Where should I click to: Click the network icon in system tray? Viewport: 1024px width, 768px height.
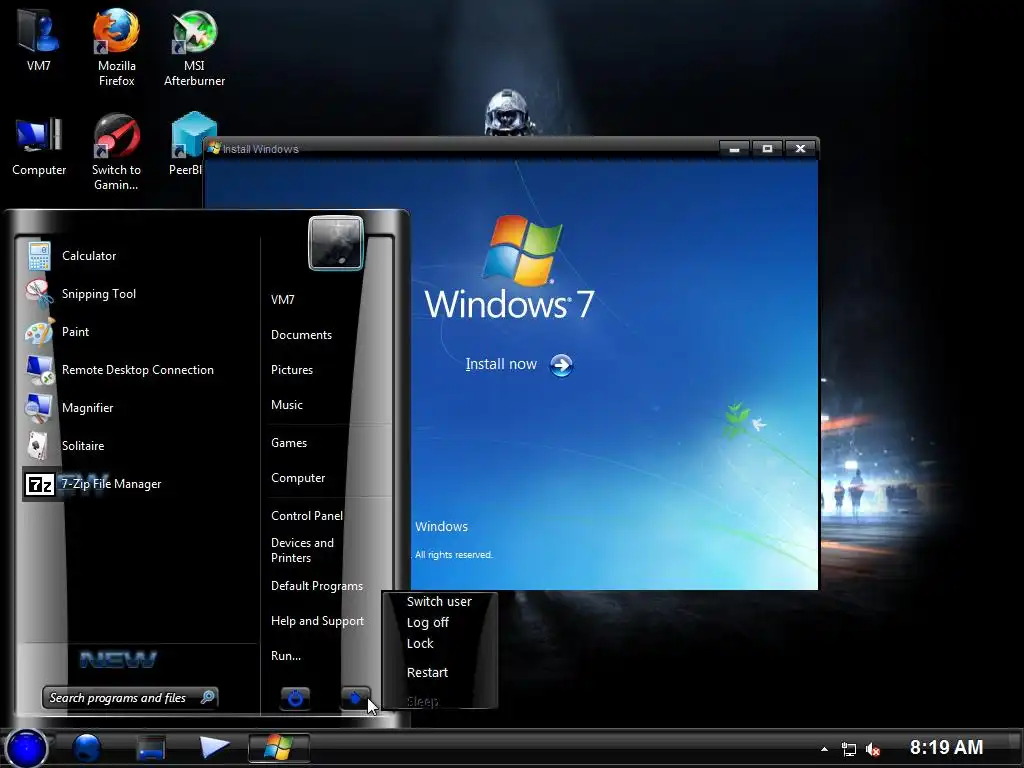[848, 749]
